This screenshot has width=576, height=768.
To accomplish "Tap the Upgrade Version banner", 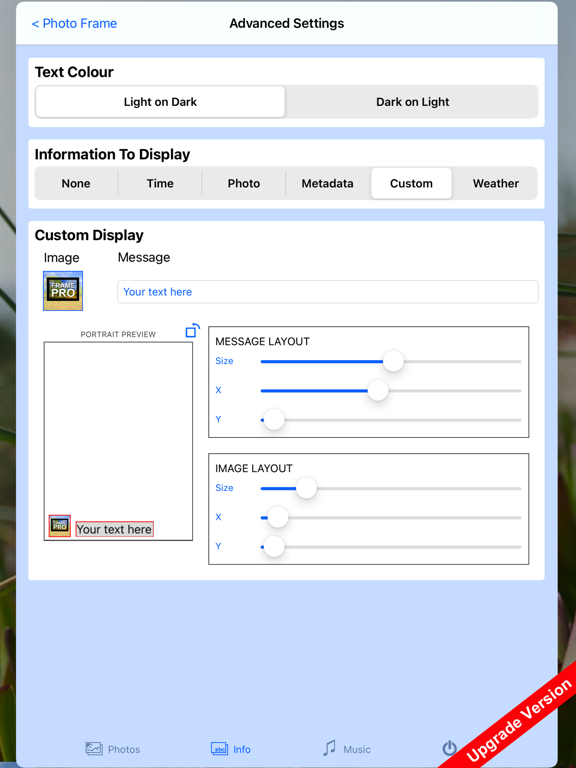I will 519,720.
